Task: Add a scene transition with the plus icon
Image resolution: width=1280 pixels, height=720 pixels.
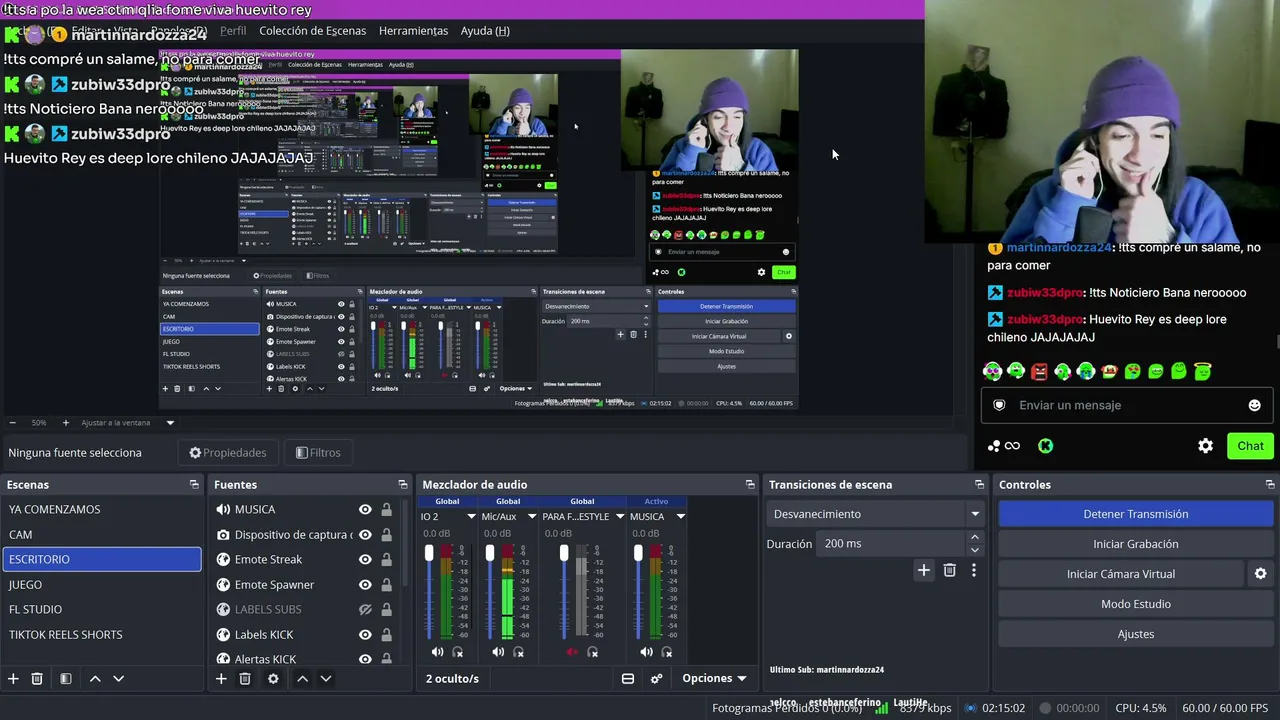Action: [x=923, y=570]
